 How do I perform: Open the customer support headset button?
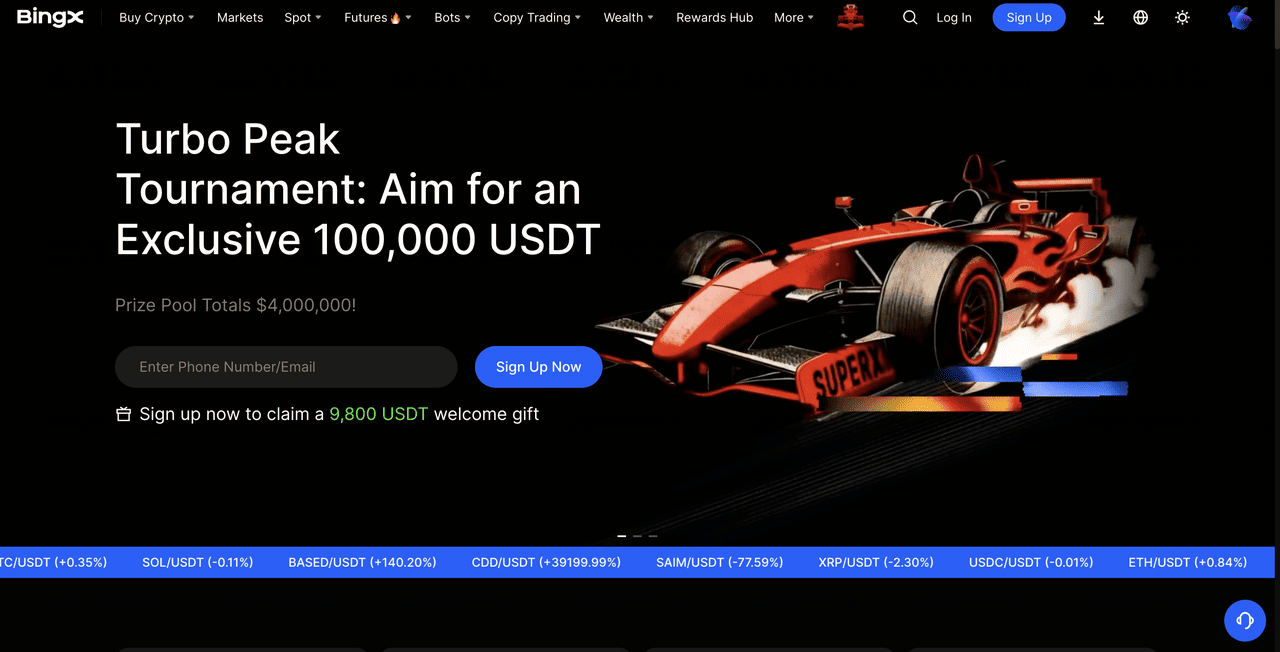[x=1245, y=620]
